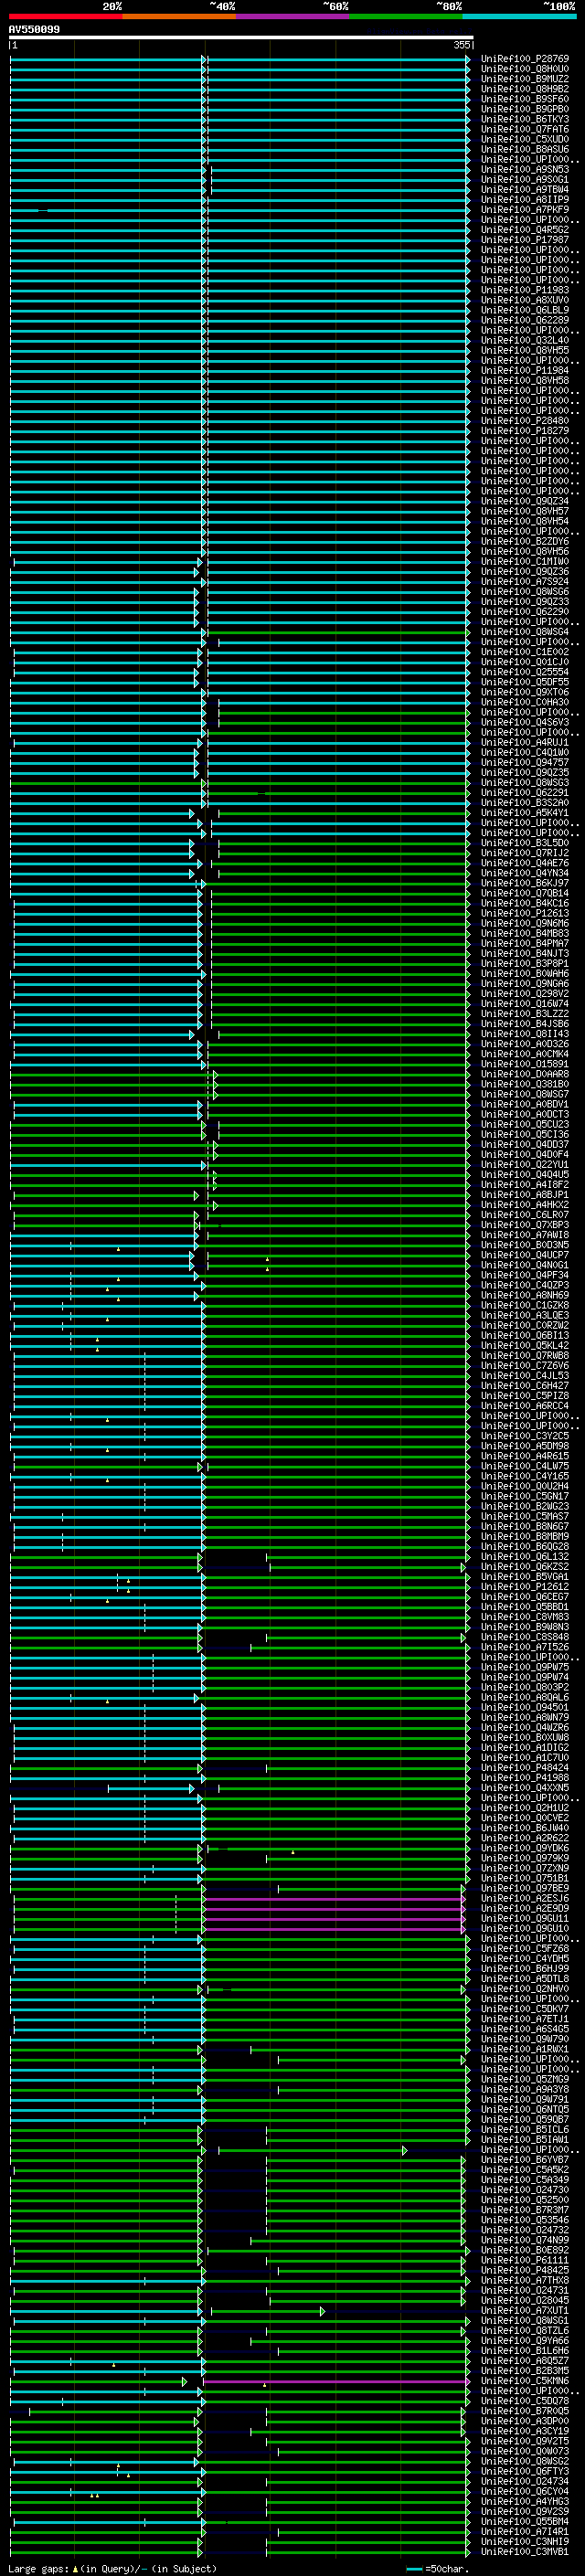Open hit UniRef100_Q22YU1
The width and height of the screenshot is (585, 2576).
[525, 1164]
